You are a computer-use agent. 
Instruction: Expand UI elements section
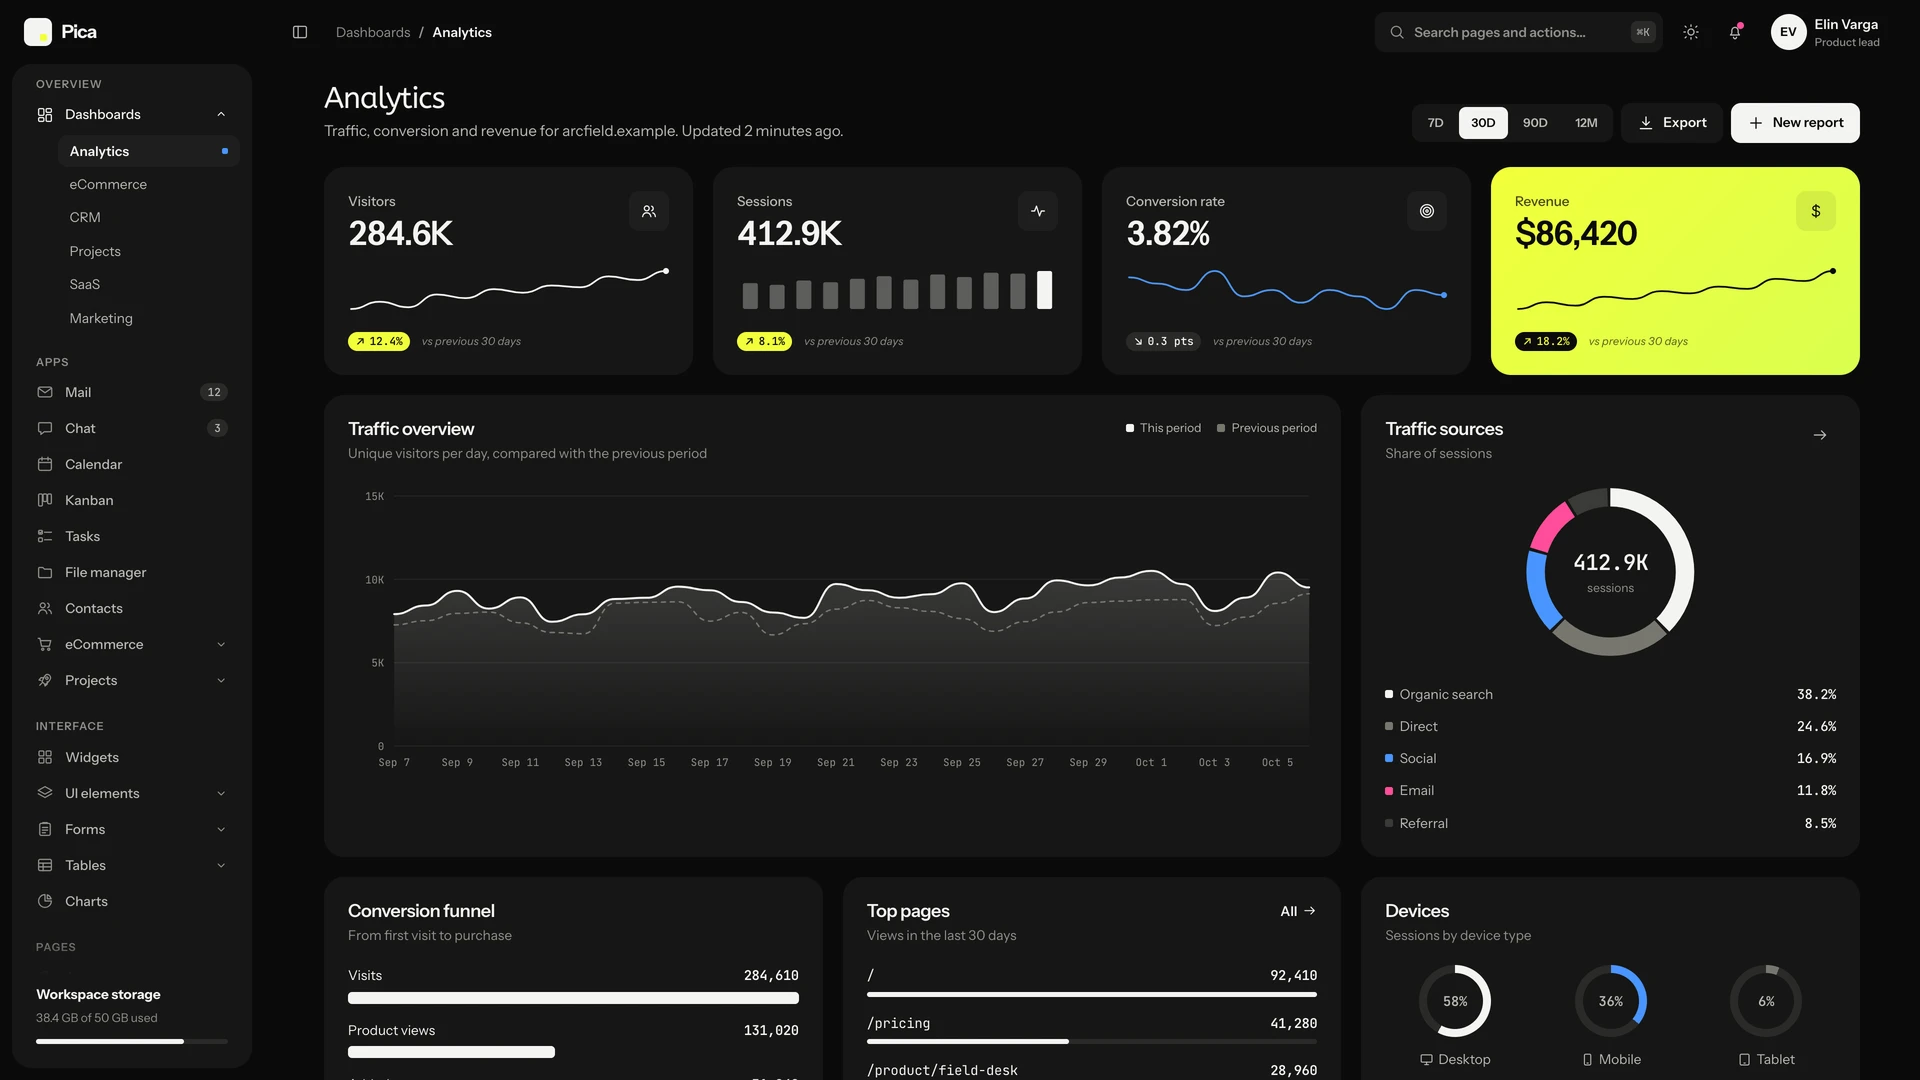click(132, 793)
